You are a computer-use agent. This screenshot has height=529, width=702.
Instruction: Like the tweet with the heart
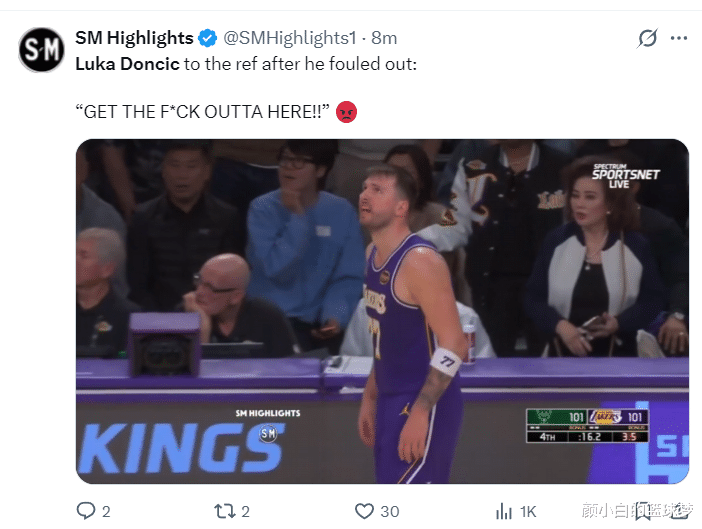coord(365,511)
